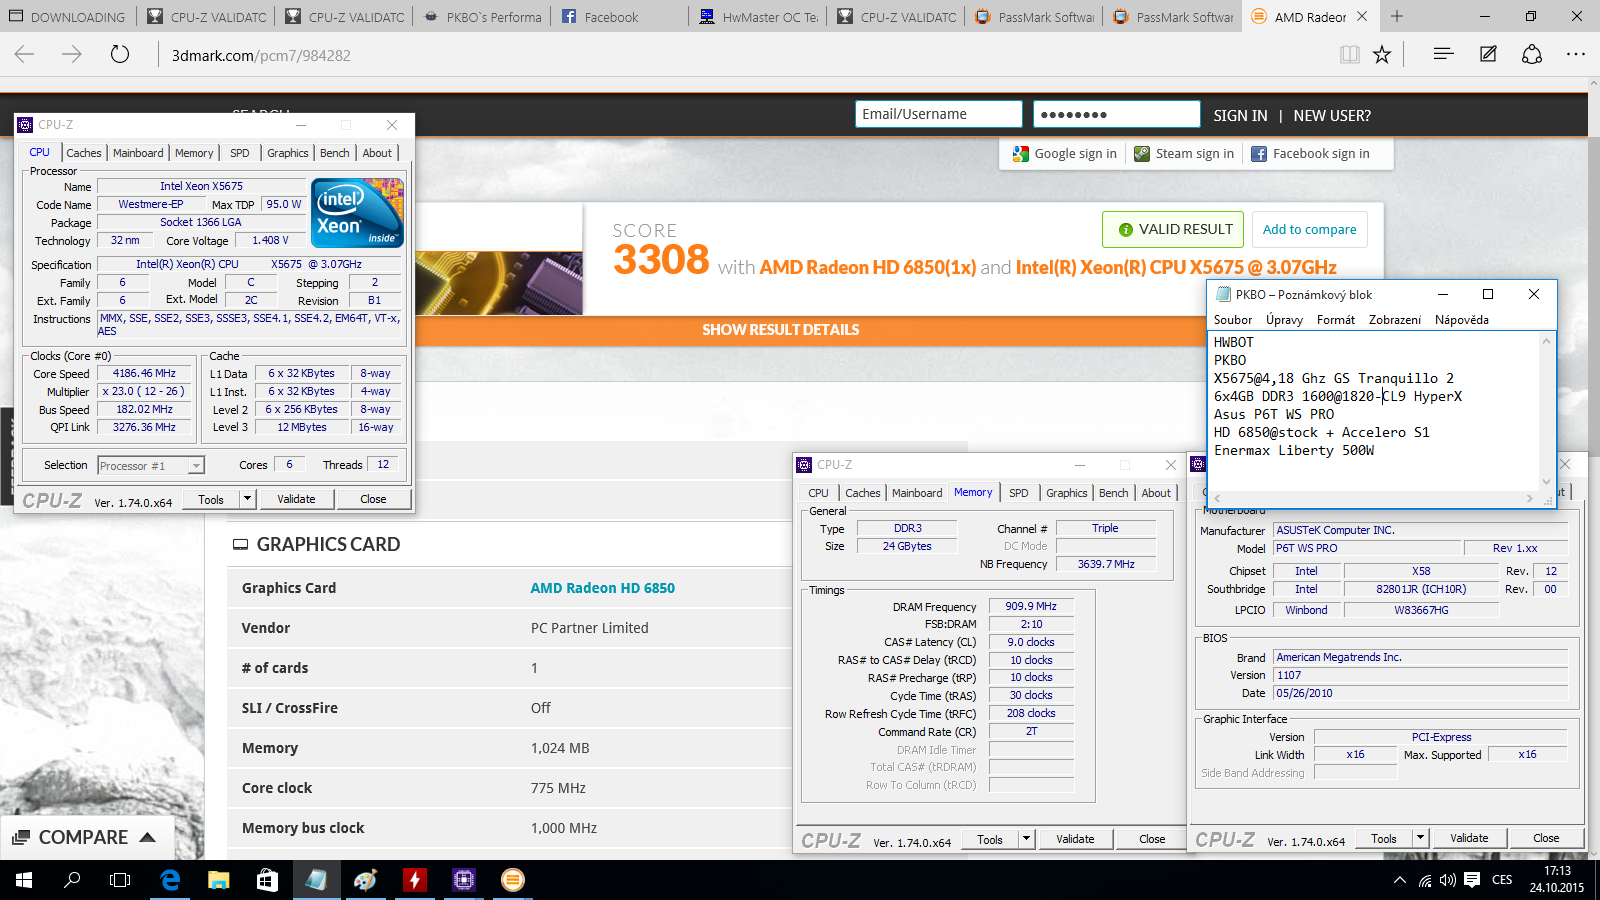Open the network tray icon
This screenshot has height=900, width=1600.
point(1424,880)
